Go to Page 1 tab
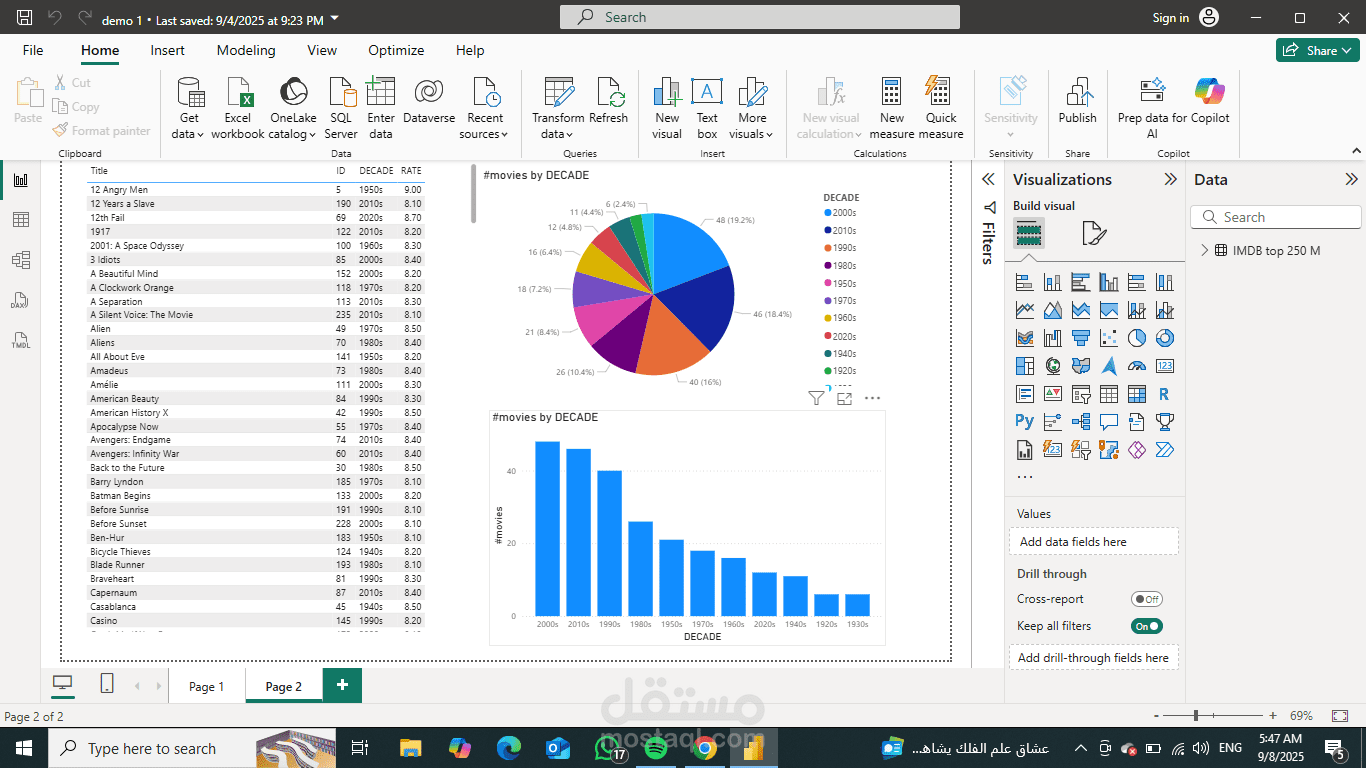This screenshot has width=1366, height=768. (x=207, y=686)
